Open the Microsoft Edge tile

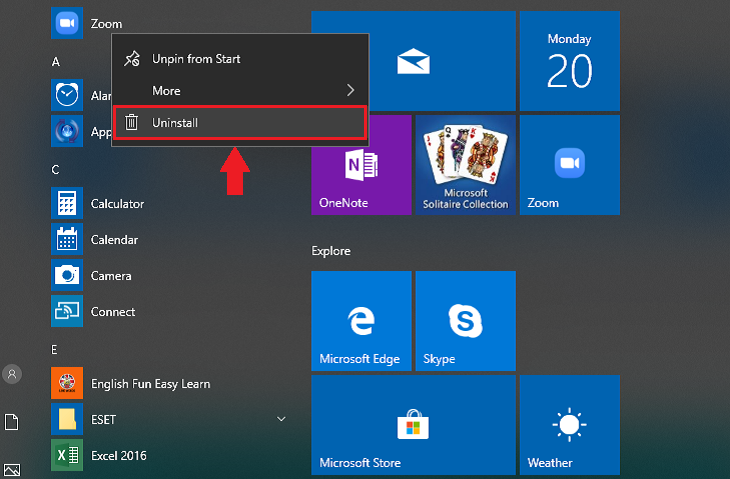point(361,321)
